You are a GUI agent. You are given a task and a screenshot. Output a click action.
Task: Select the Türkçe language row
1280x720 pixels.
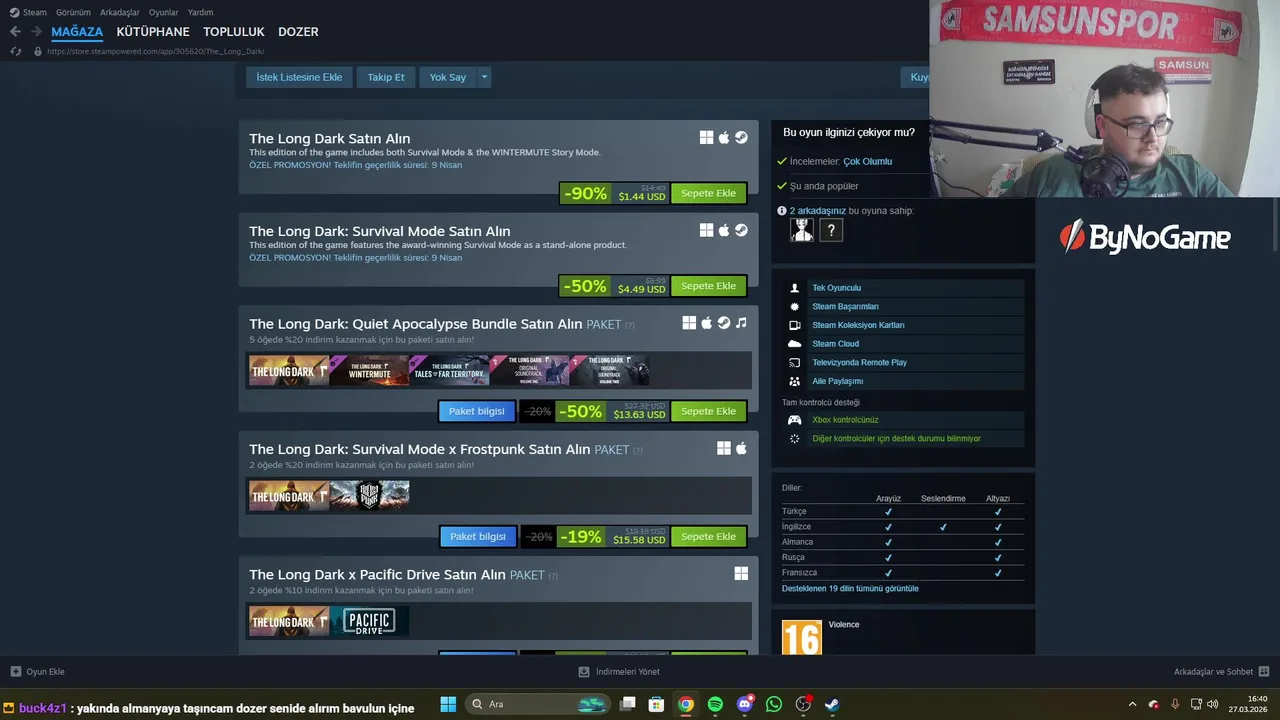point(903,511)
